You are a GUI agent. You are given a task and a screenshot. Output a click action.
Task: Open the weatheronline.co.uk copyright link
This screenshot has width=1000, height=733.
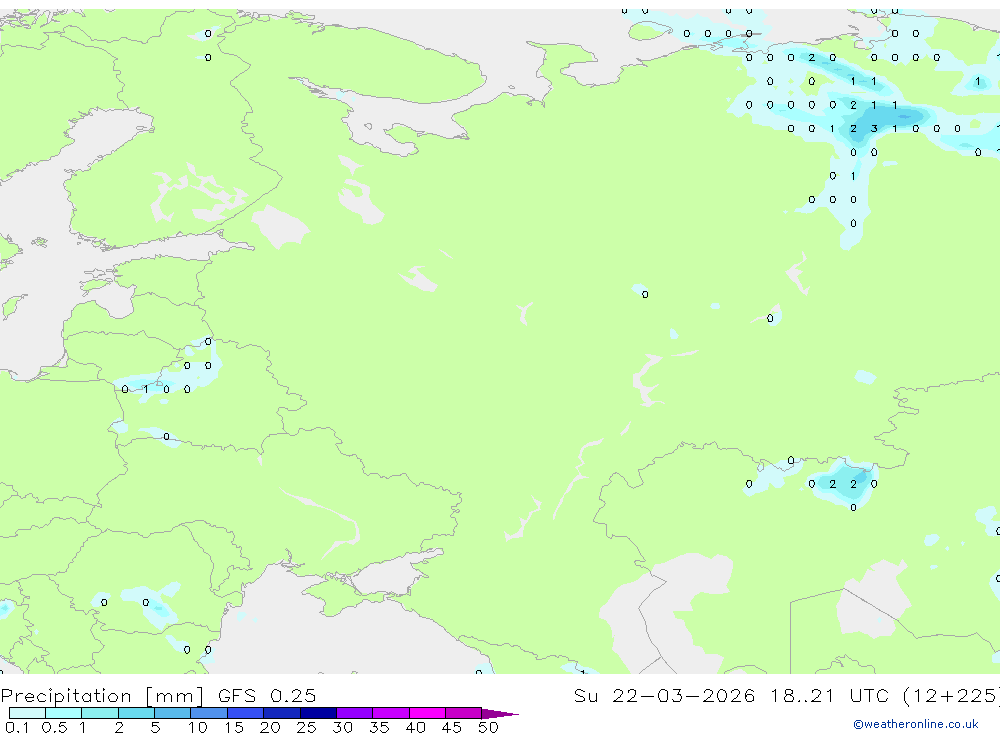tap(915, 724)
